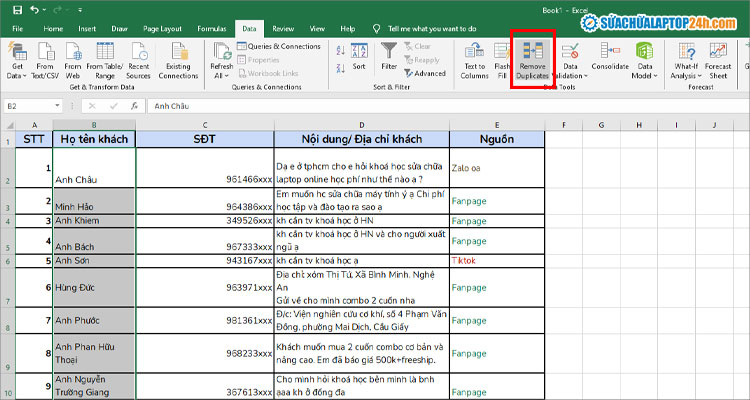Click phone cell '943167xxx'
The image size is (750, 400).
205,261
